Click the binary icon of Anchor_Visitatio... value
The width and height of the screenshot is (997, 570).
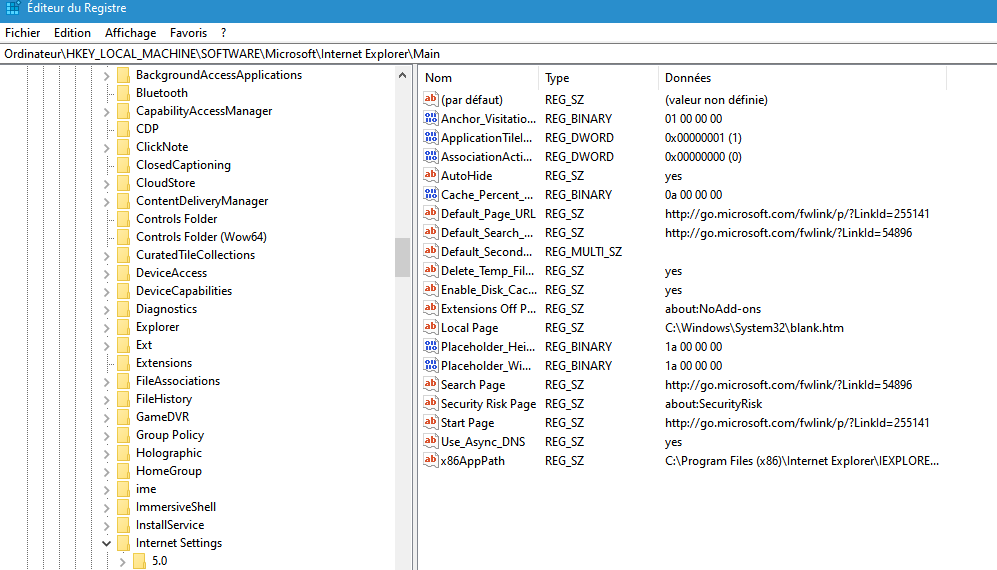pos(430,118)
